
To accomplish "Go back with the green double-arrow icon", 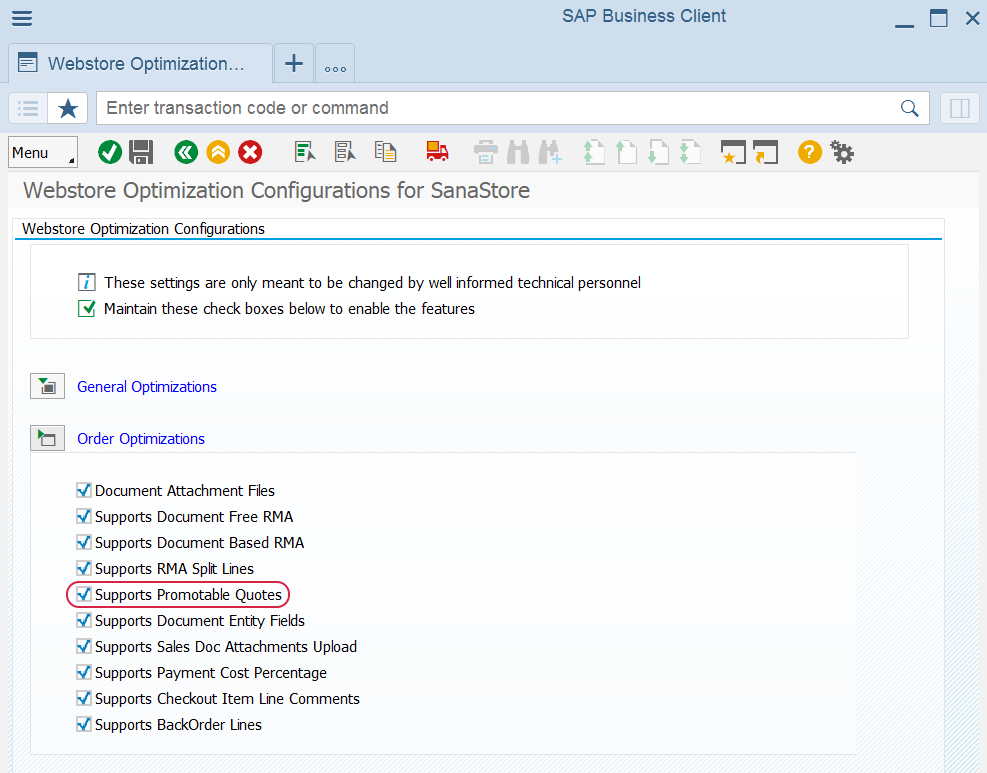I will pos(186,152).
